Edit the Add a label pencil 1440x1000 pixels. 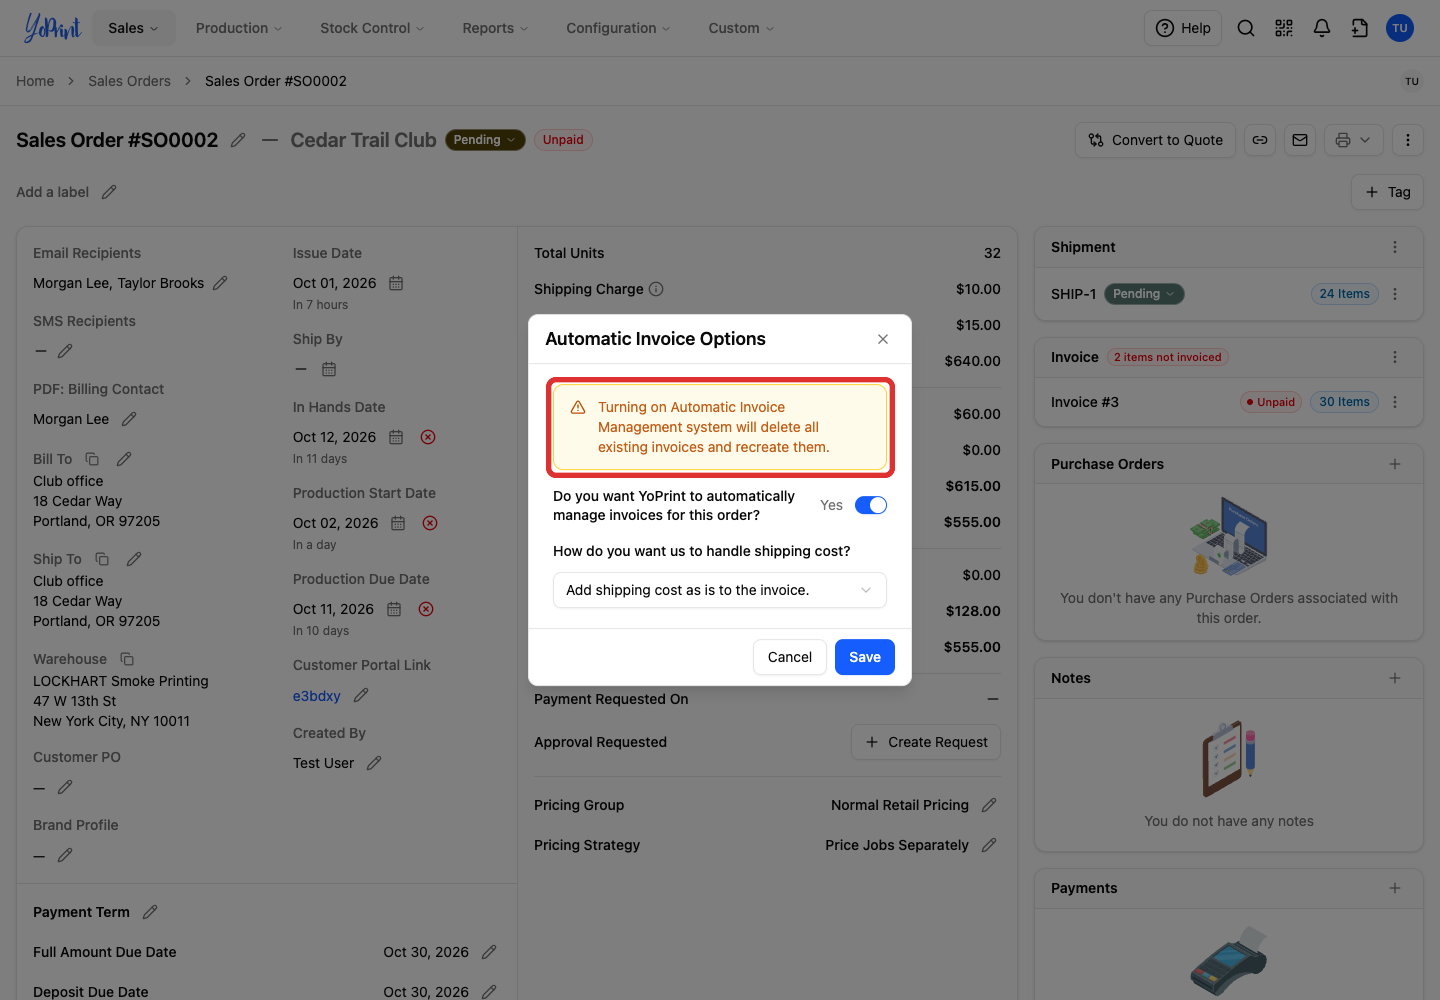109,192
